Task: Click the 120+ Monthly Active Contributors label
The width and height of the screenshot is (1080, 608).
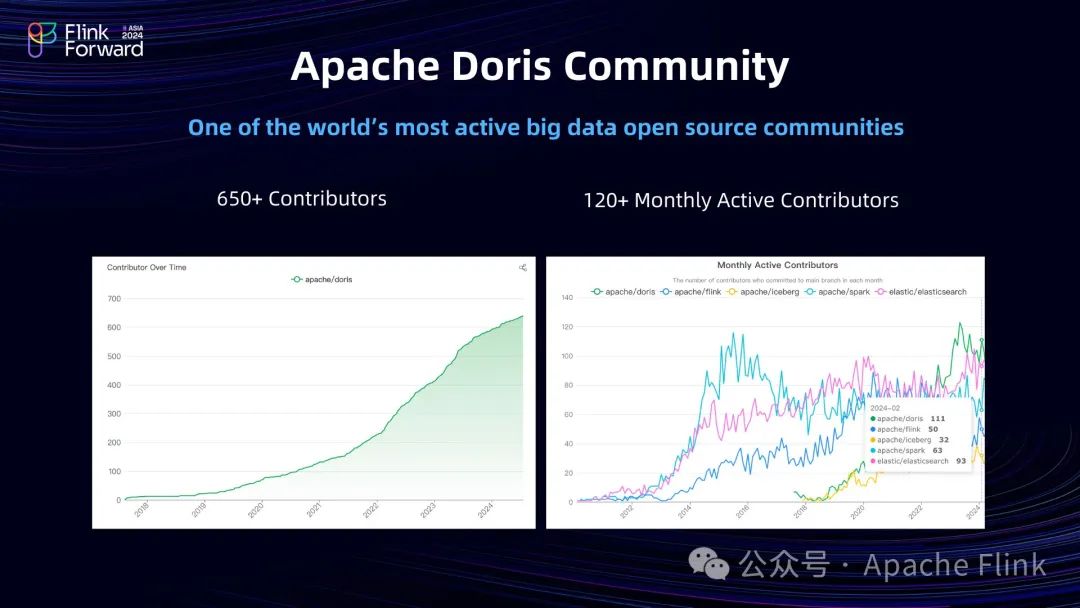Action: tap(741, 200)
